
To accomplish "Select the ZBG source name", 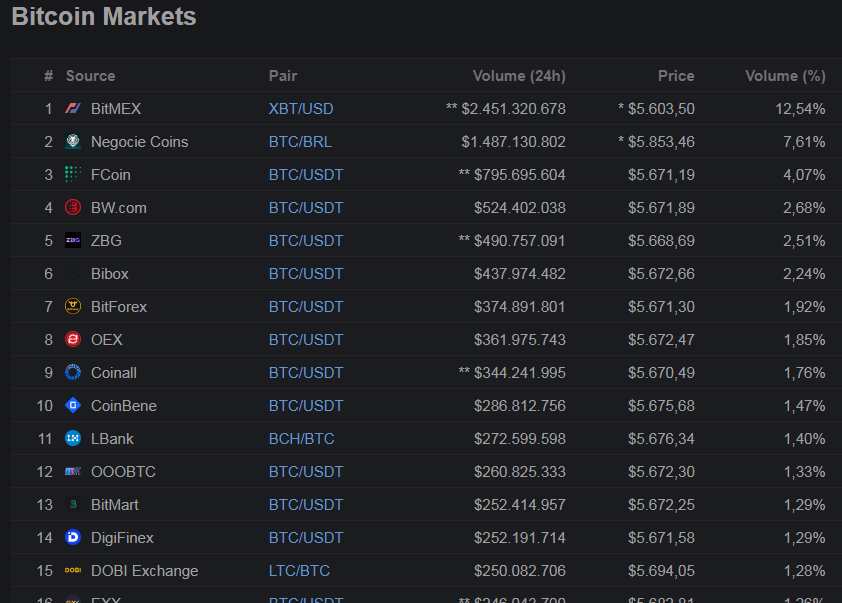I will click(x=106, y=241).
